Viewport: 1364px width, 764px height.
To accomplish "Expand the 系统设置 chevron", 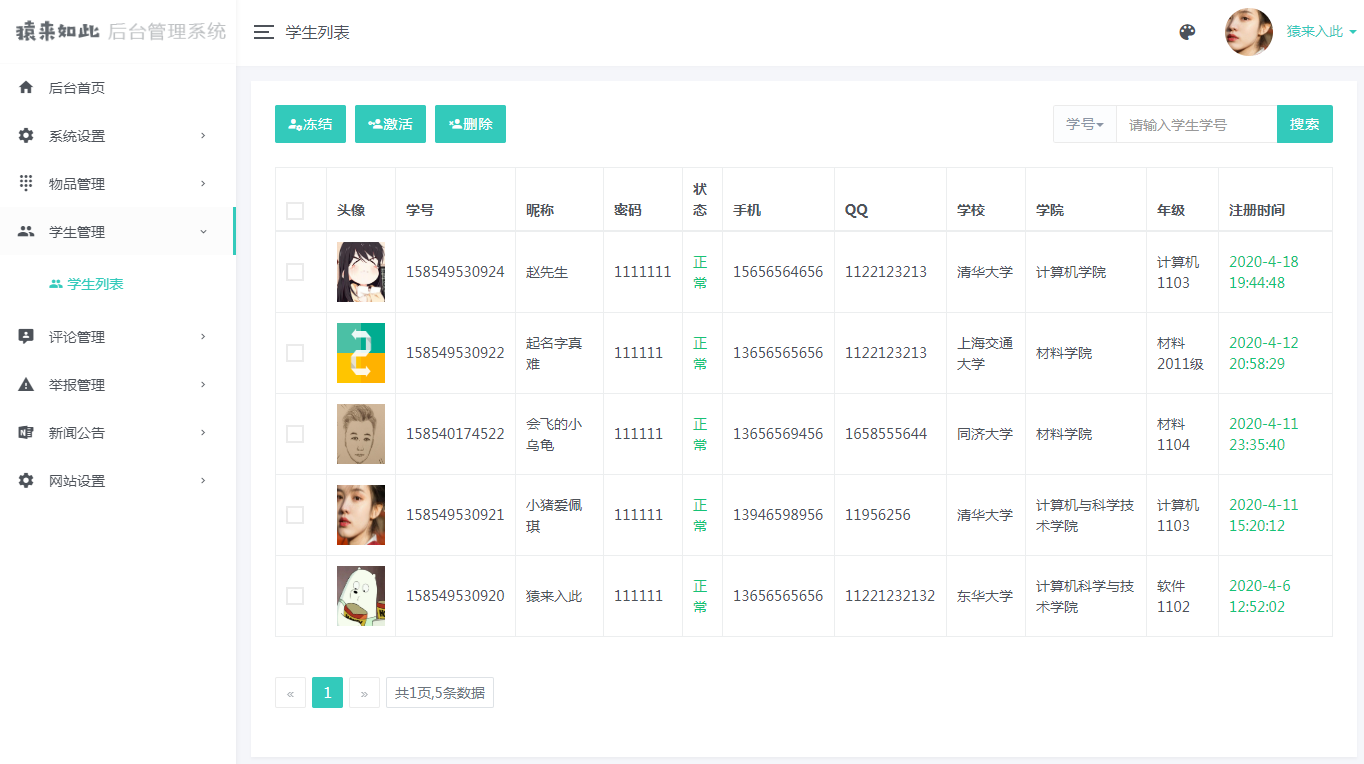I will click(203, 136).
